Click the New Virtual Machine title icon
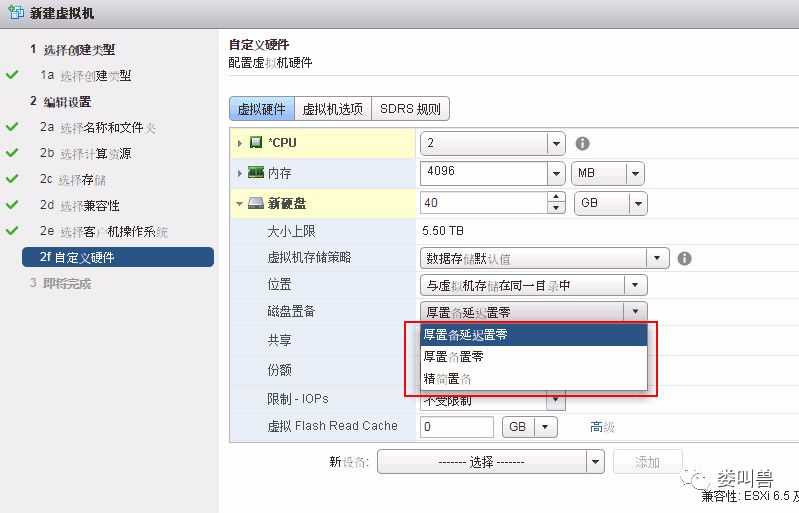 [16, 12]
